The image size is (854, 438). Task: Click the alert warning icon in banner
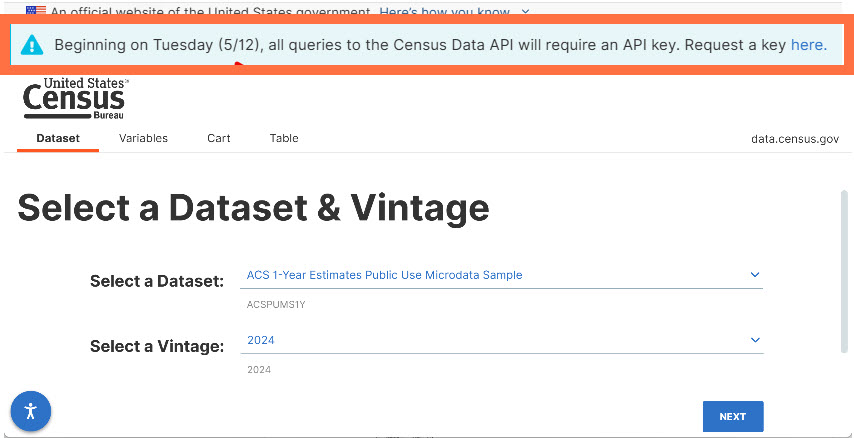[32, 45]
